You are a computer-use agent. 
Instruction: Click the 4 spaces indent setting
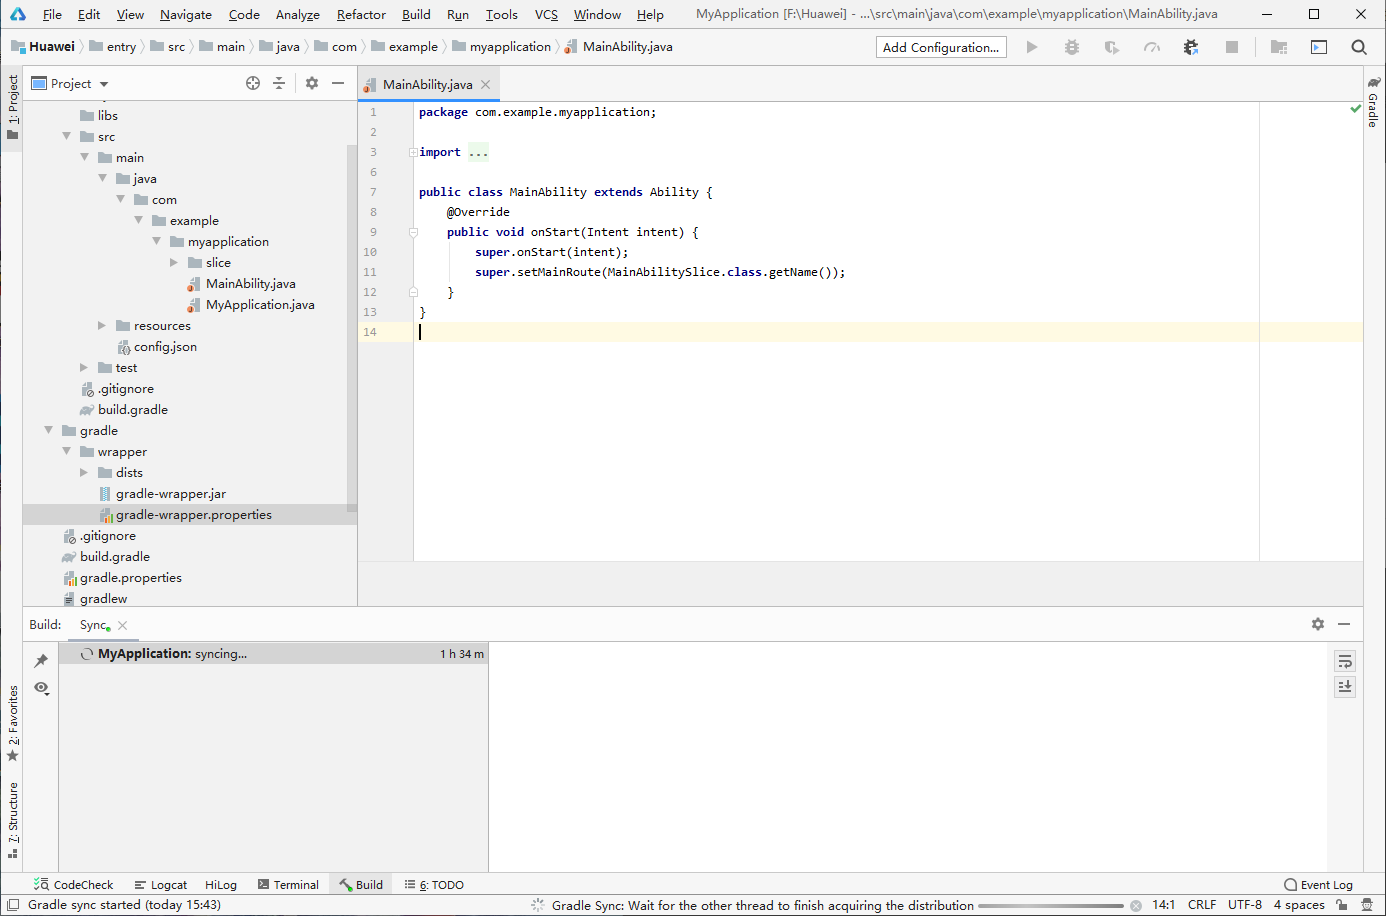(x=1299, y=905)
